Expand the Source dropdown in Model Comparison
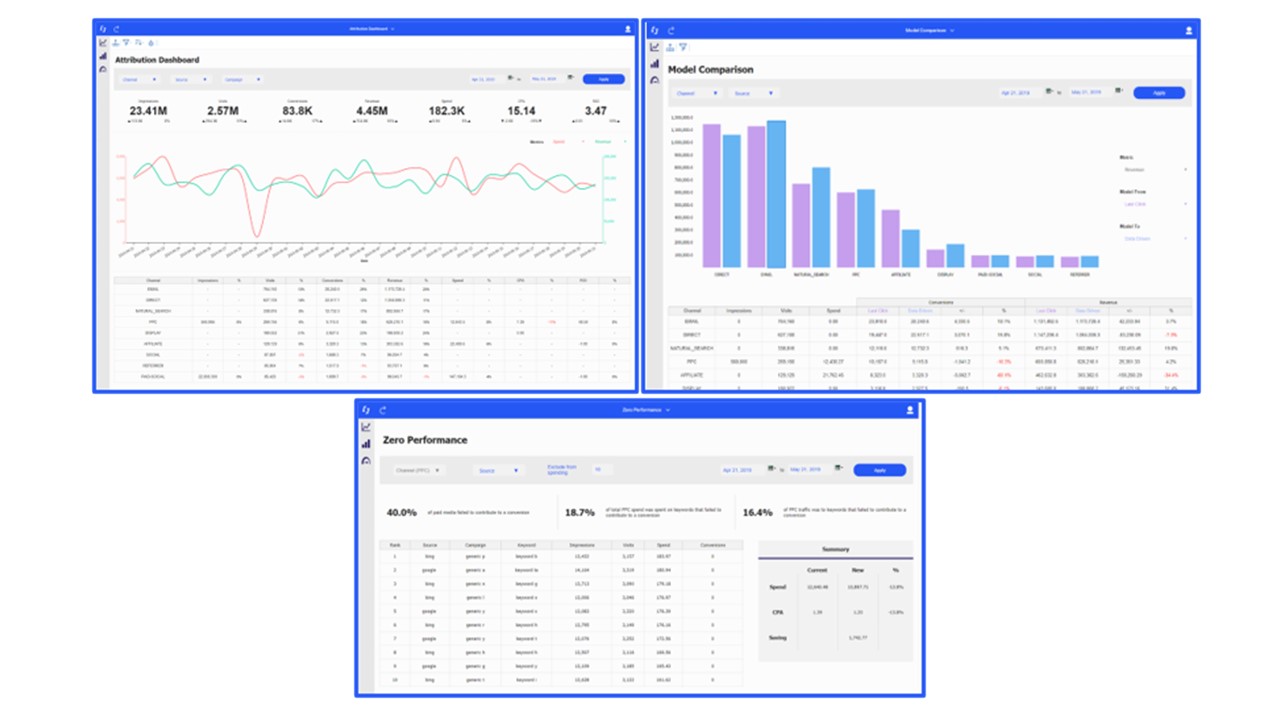The width and height of the screenshot is (1280, 720). [x=753, y=92]
